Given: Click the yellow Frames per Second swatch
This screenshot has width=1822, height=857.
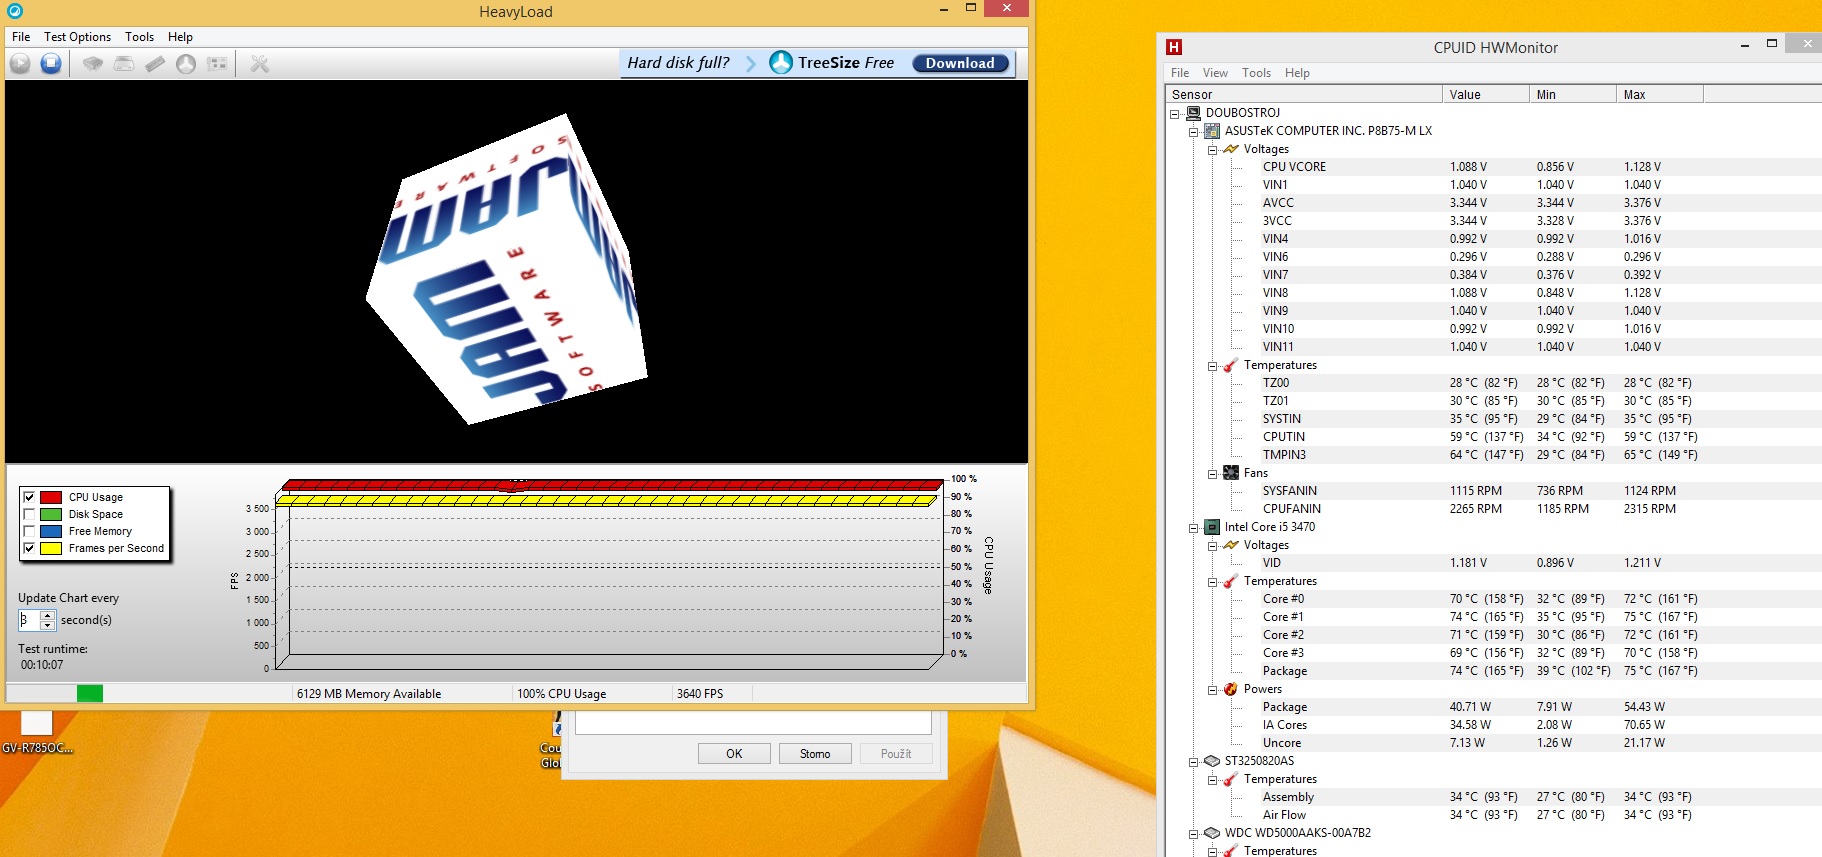Looking at the screenshot, I should coord(51,548).
